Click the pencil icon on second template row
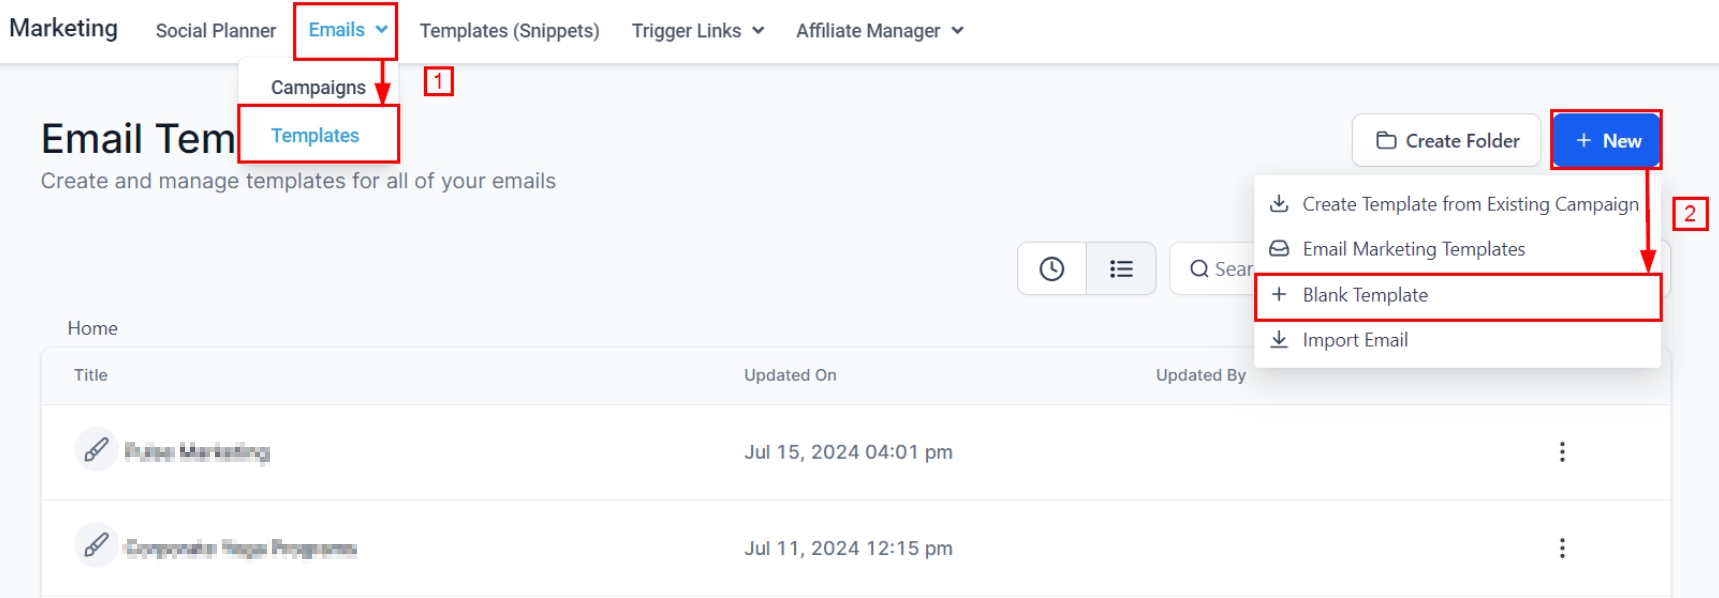1719x598 pixels. pos(96,546)
